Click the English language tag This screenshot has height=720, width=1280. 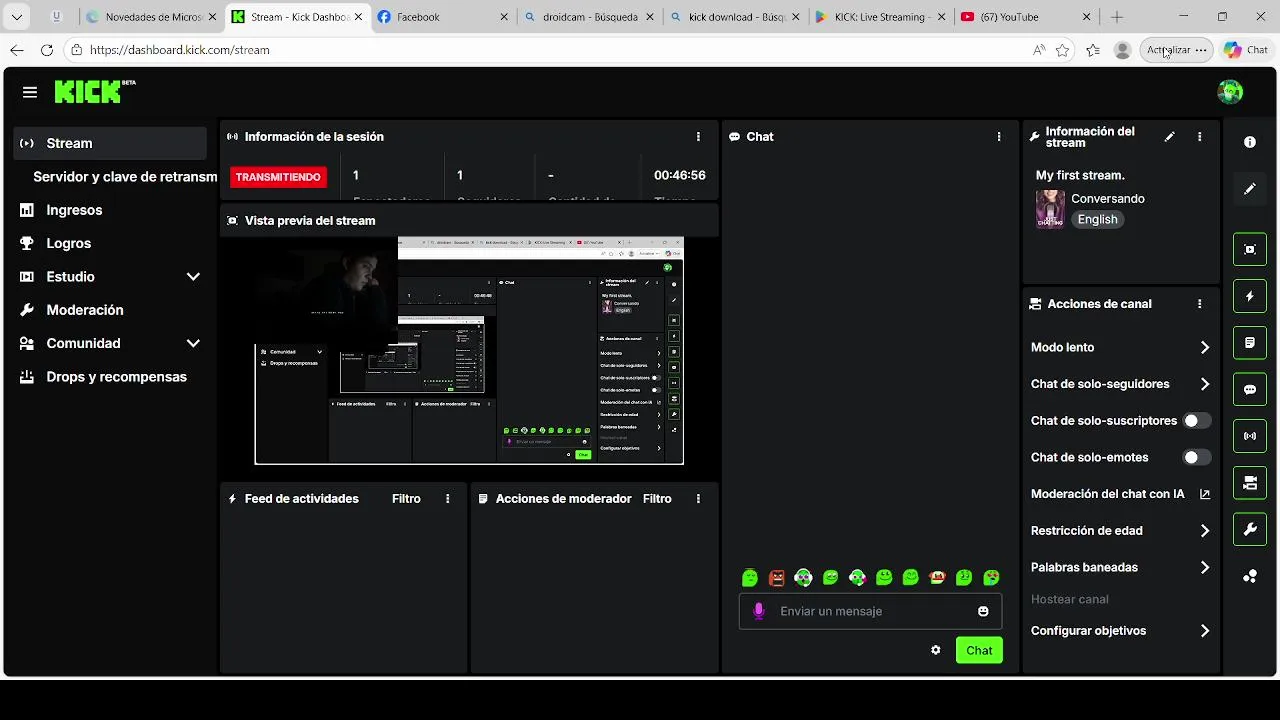[1097, 220]
